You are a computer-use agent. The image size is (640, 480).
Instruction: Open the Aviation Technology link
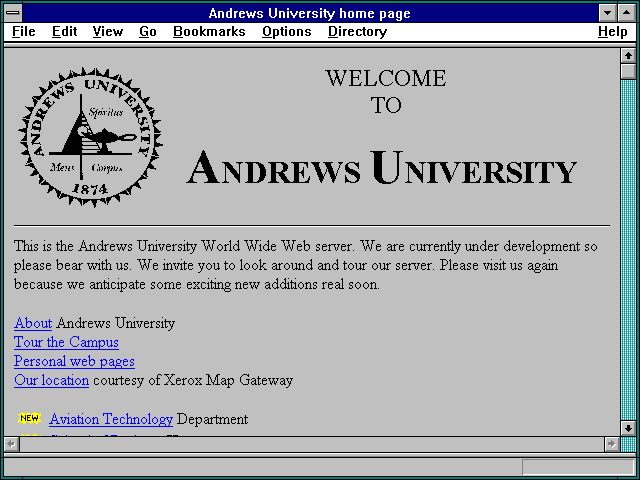(x=111, y=419)
